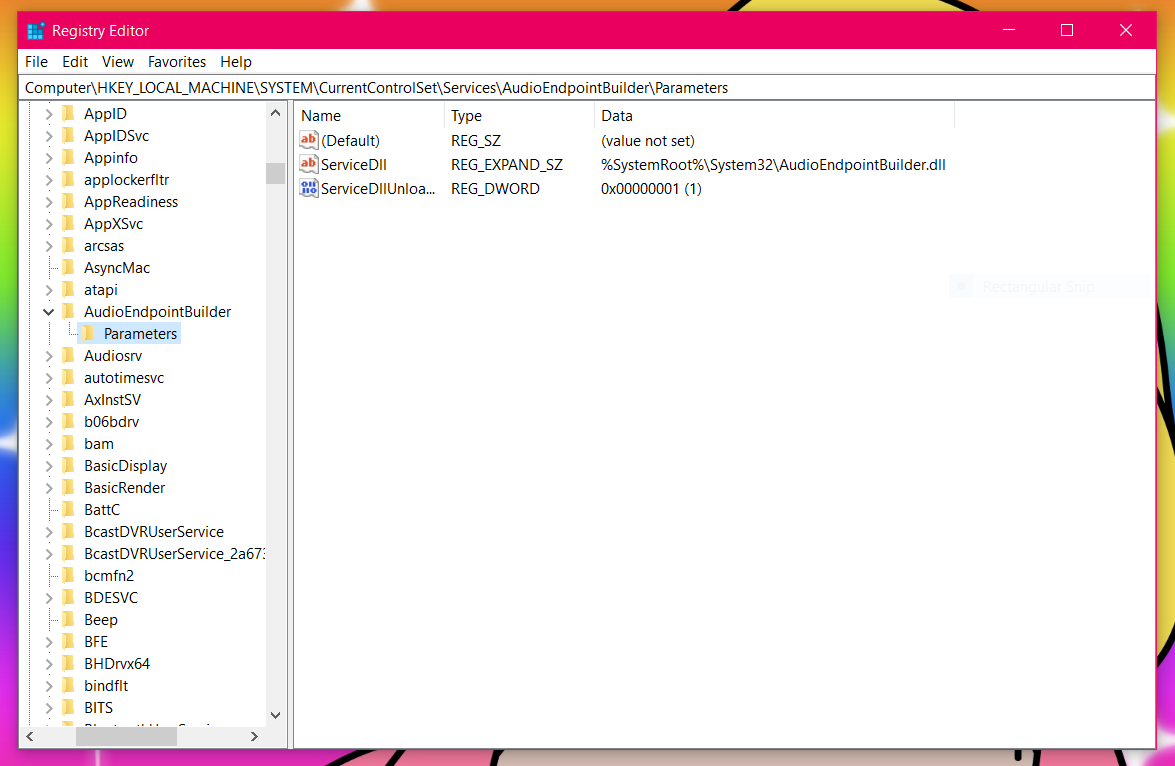Select the bindflt key label

pyautogui.click(x=106, y=685)
